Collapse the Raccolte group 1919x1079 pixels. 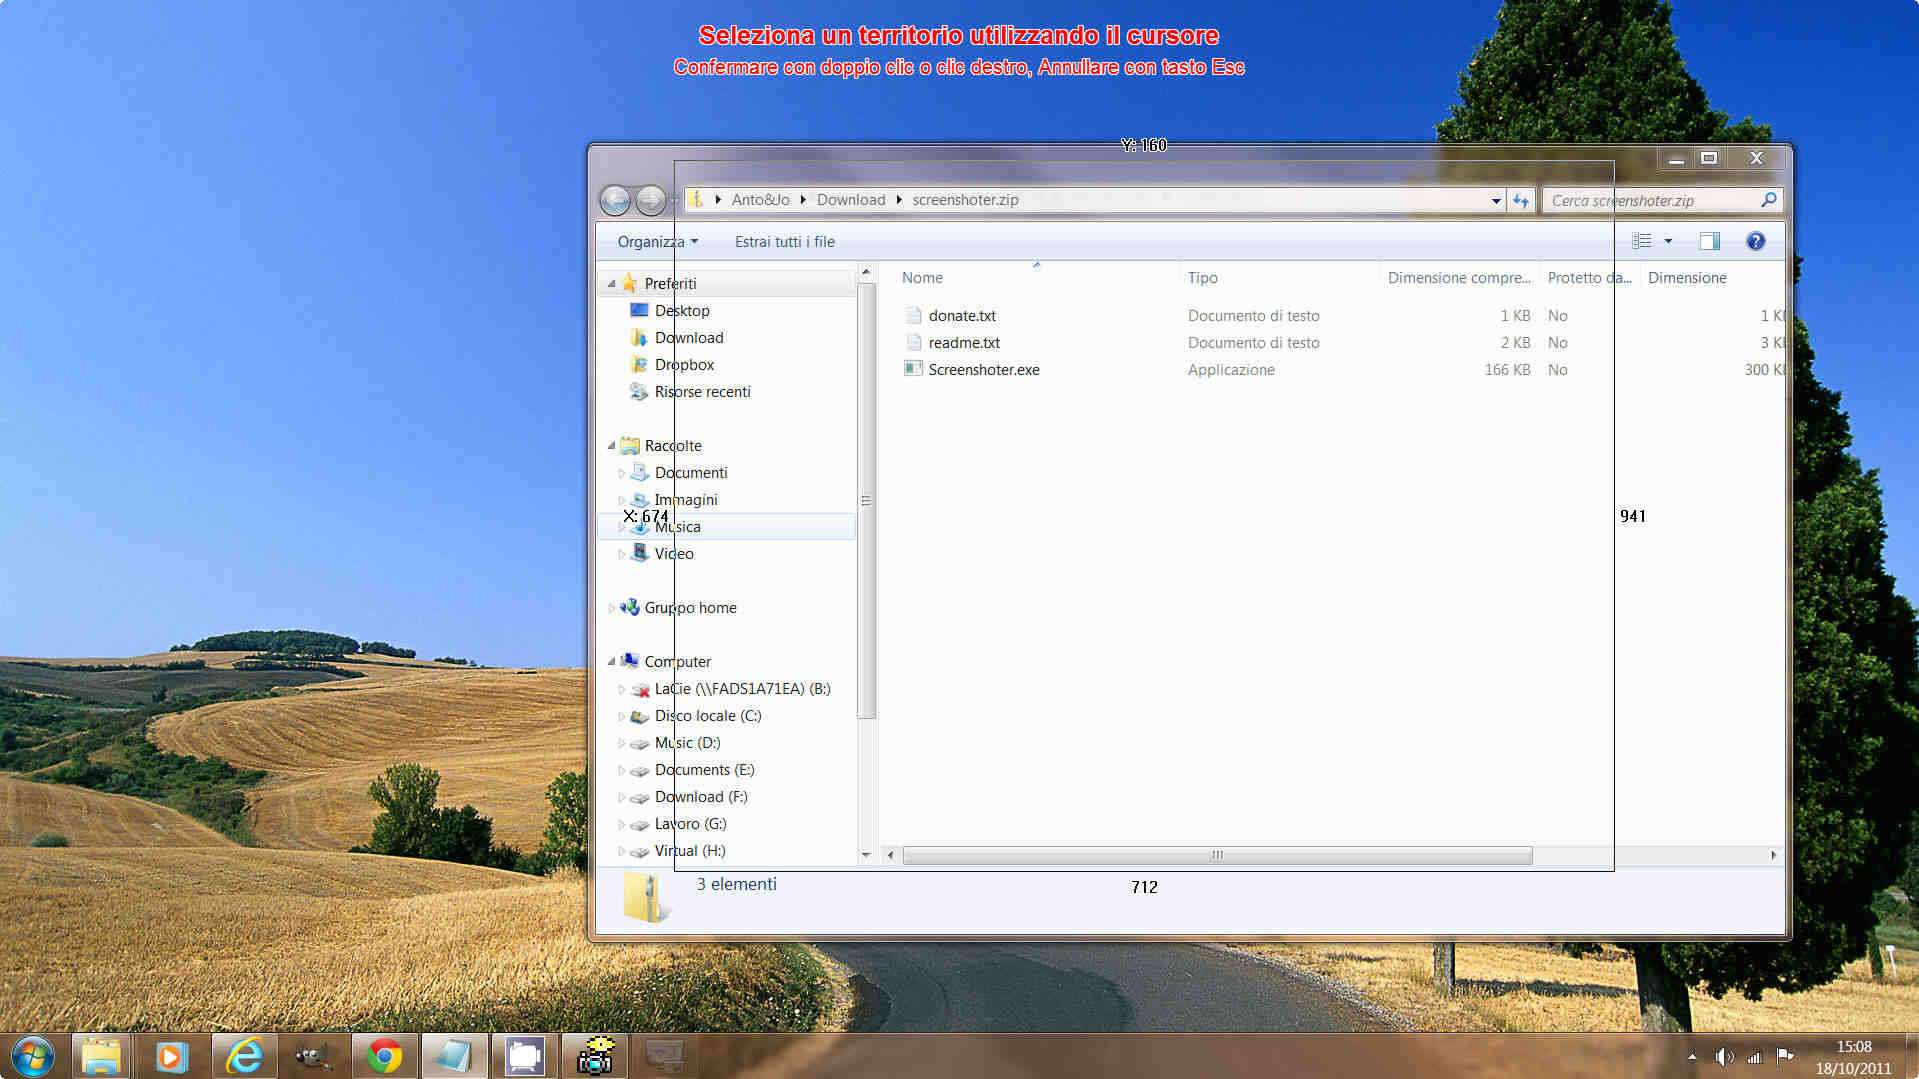(x=611, y=445)
